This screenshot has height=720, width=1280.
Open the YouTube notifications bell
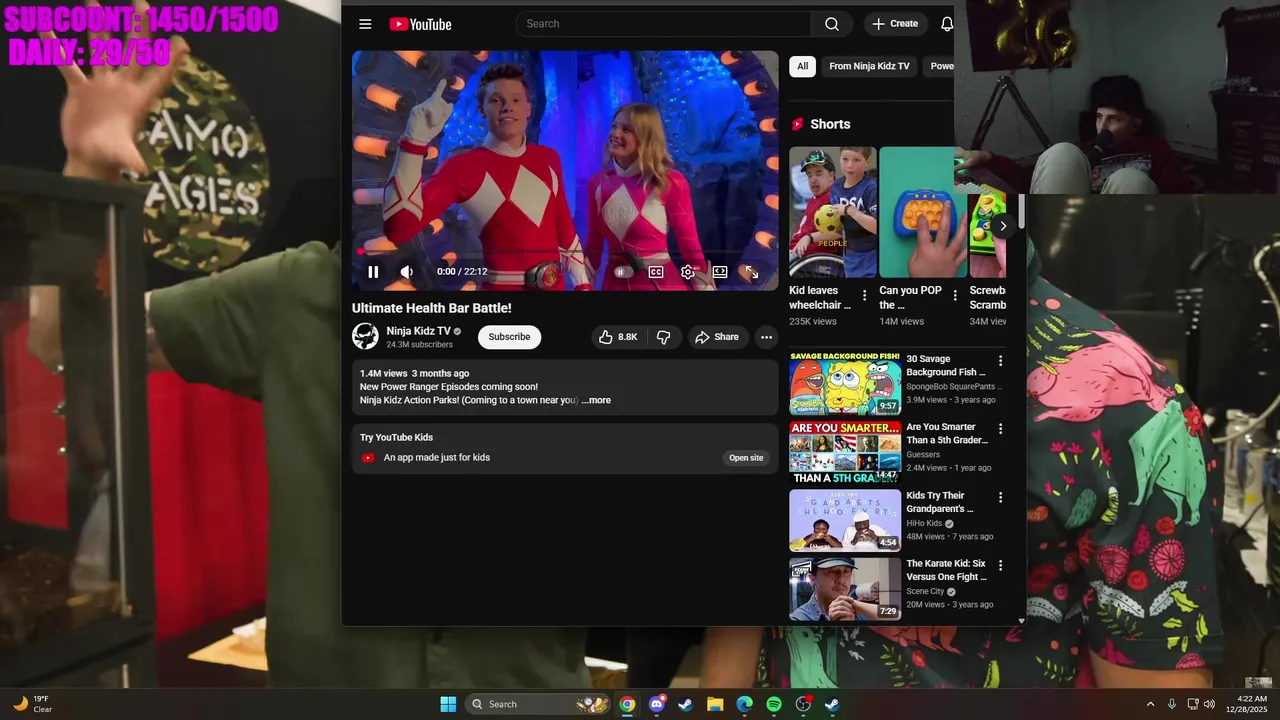click(946, 24)
